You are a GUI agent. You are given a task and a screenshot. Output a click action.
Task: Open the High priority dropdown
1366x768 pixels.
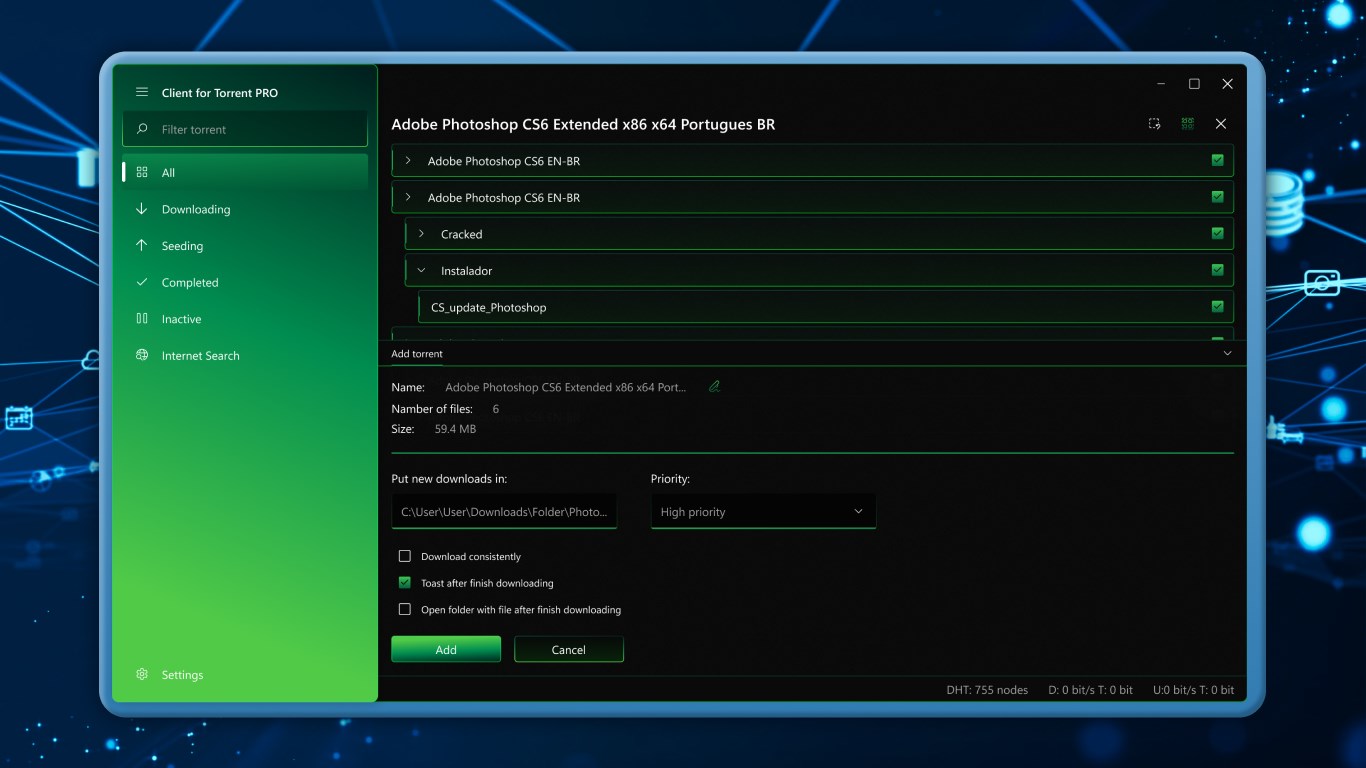pyautogui.click(x=763, y=512)
